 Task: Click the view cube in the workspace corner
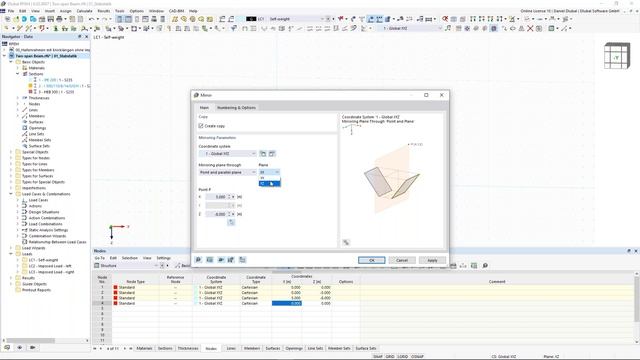point(616,56)
